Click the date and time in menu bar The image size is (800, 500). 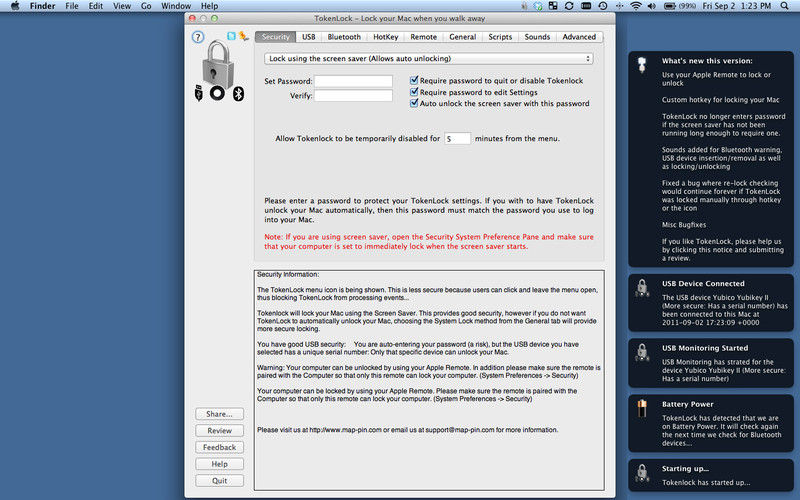pos(737,6)
